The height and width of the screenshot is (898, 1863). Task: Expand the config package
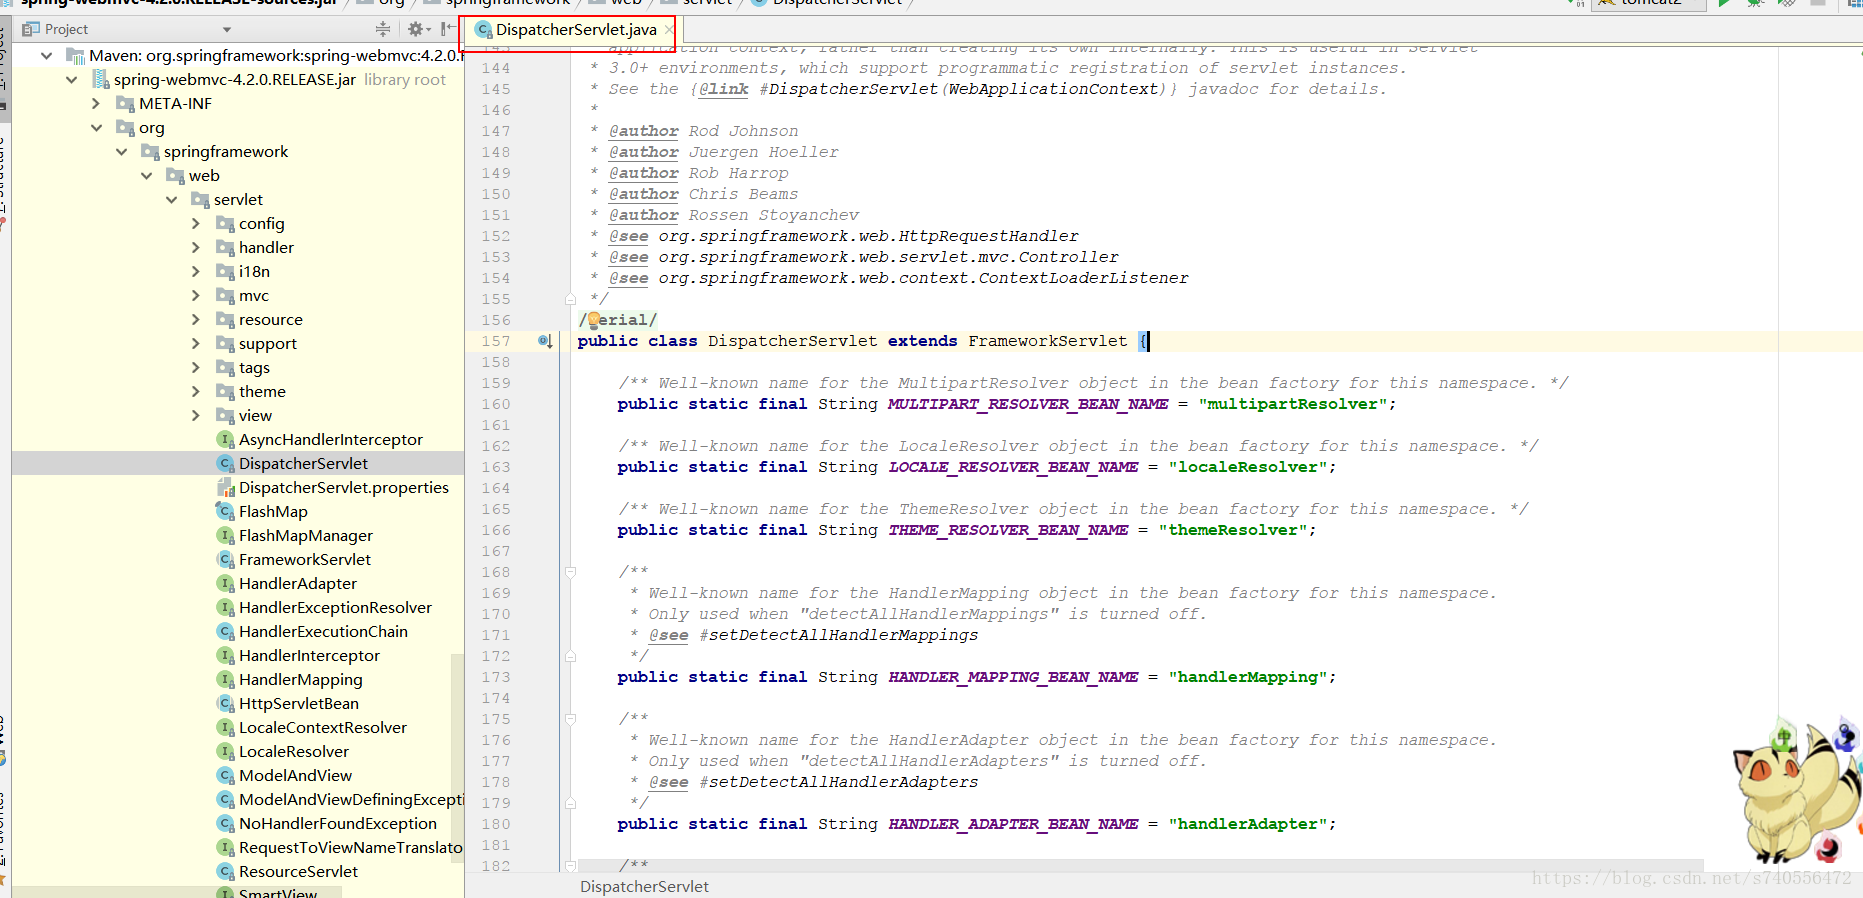coord(196,224)
